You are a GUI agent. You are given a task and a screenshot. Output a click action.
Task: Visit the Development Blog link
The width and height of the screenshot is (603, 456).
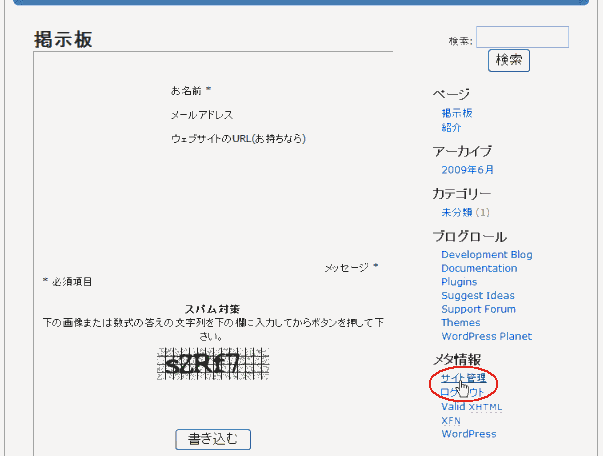pyautogui.click(x=487, y=255)
